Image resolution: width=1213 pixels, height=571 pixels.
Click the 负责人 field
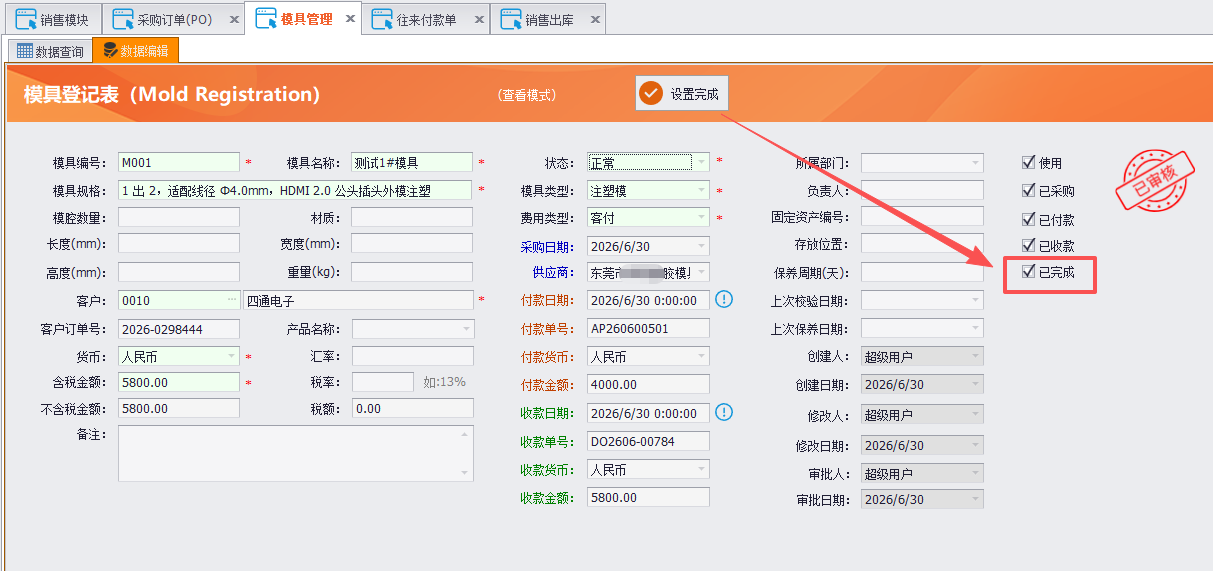pyautogui.click(x=922, y=190)
